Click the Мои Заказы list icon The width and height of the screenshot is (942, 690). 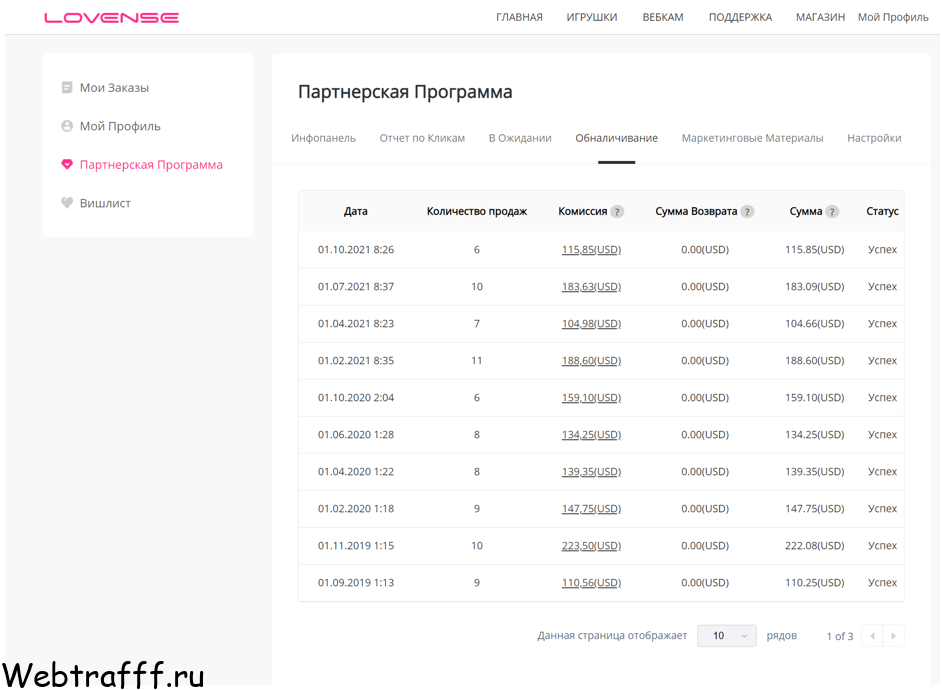tap(67, 88)
